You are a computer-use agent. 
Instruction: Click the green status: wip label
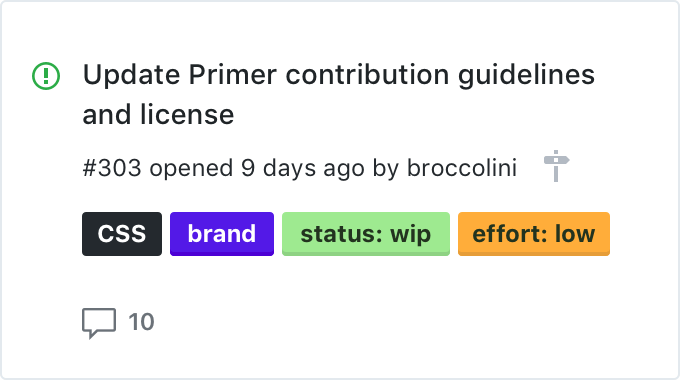click(366, 234)
